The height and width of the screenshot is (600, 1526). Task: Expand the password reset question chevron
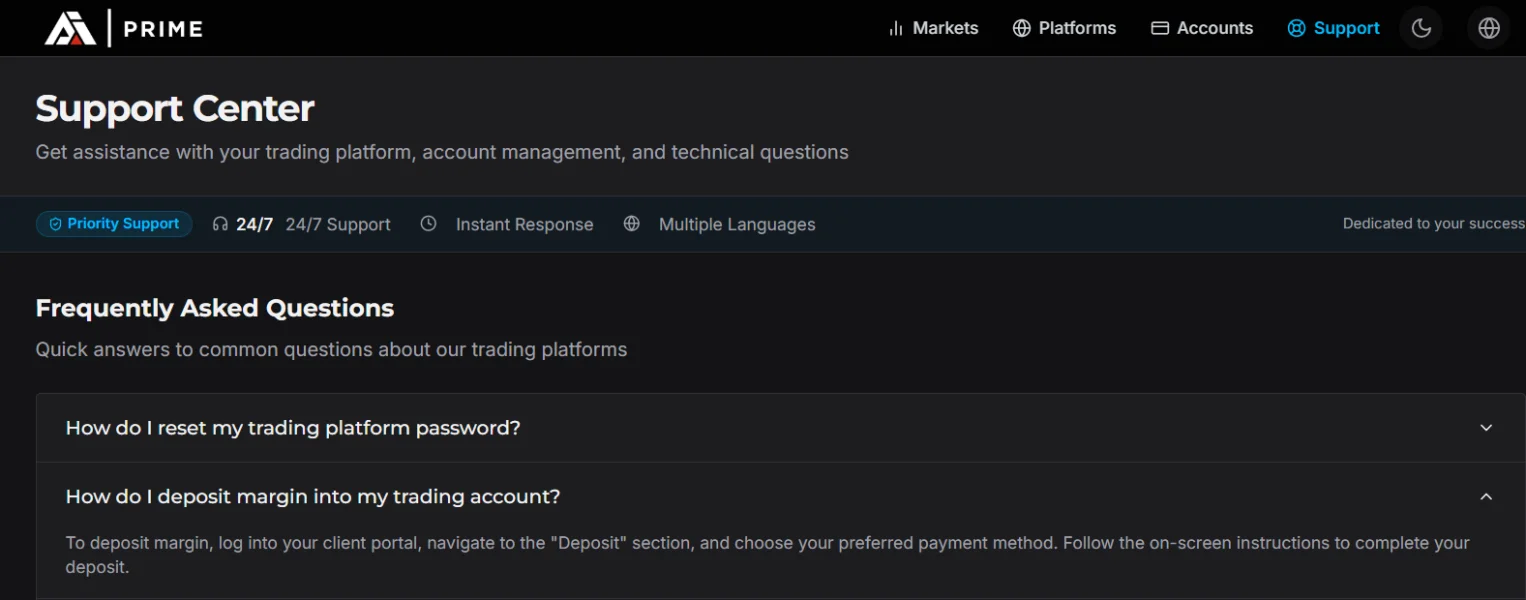coord(1486,428)
